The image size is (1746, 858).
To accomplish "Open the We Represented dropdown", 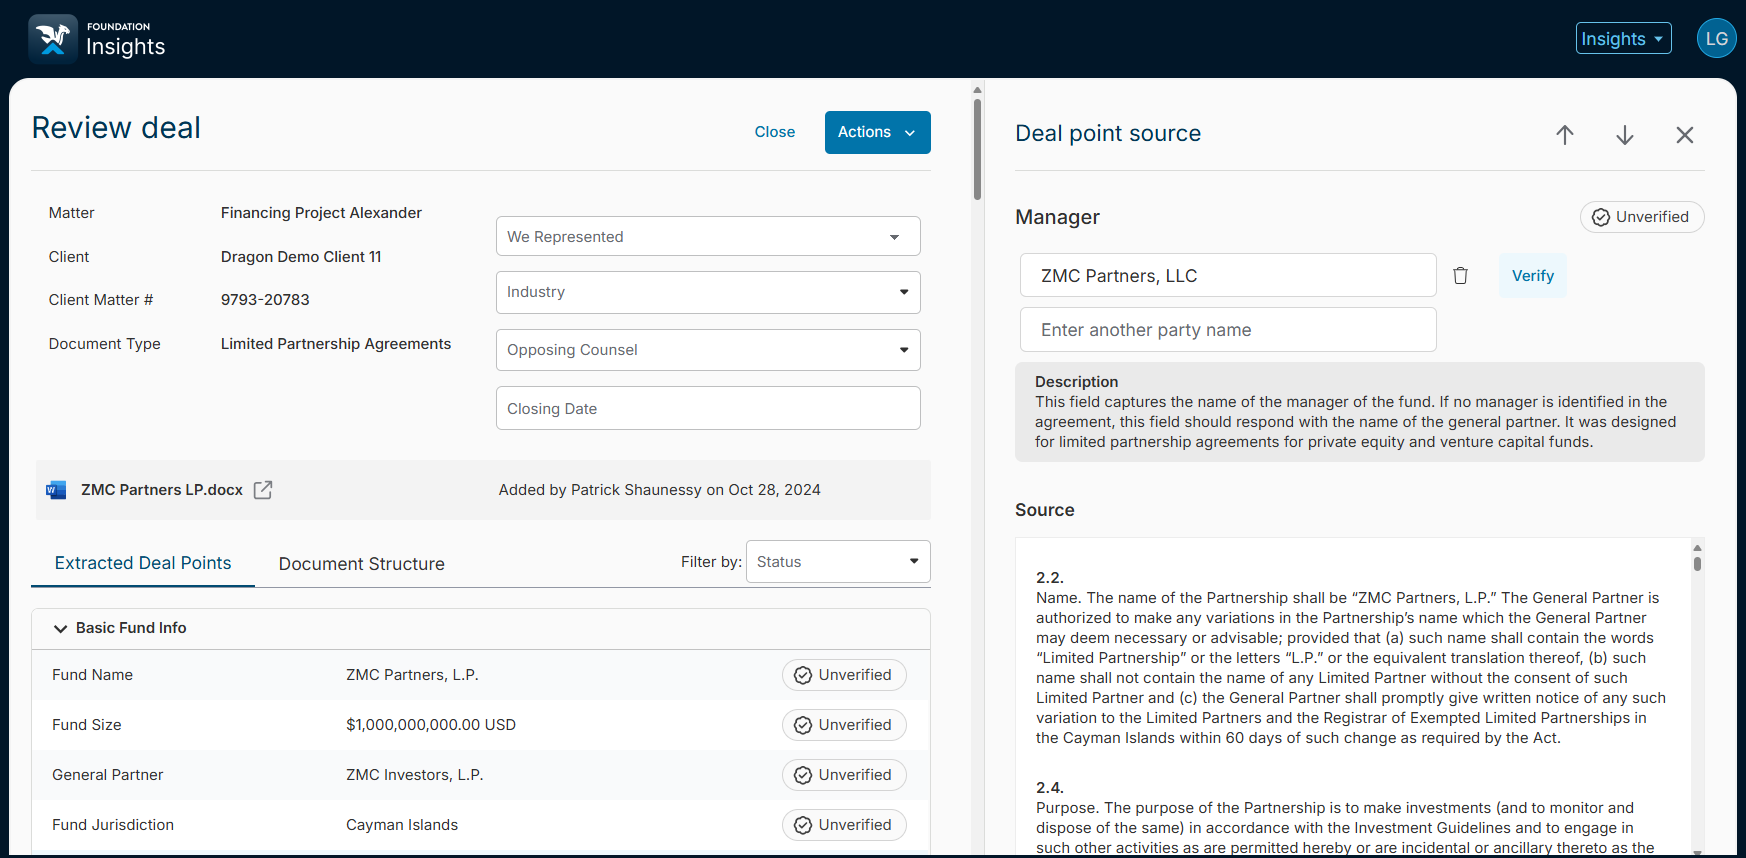I will pos(708,237).
